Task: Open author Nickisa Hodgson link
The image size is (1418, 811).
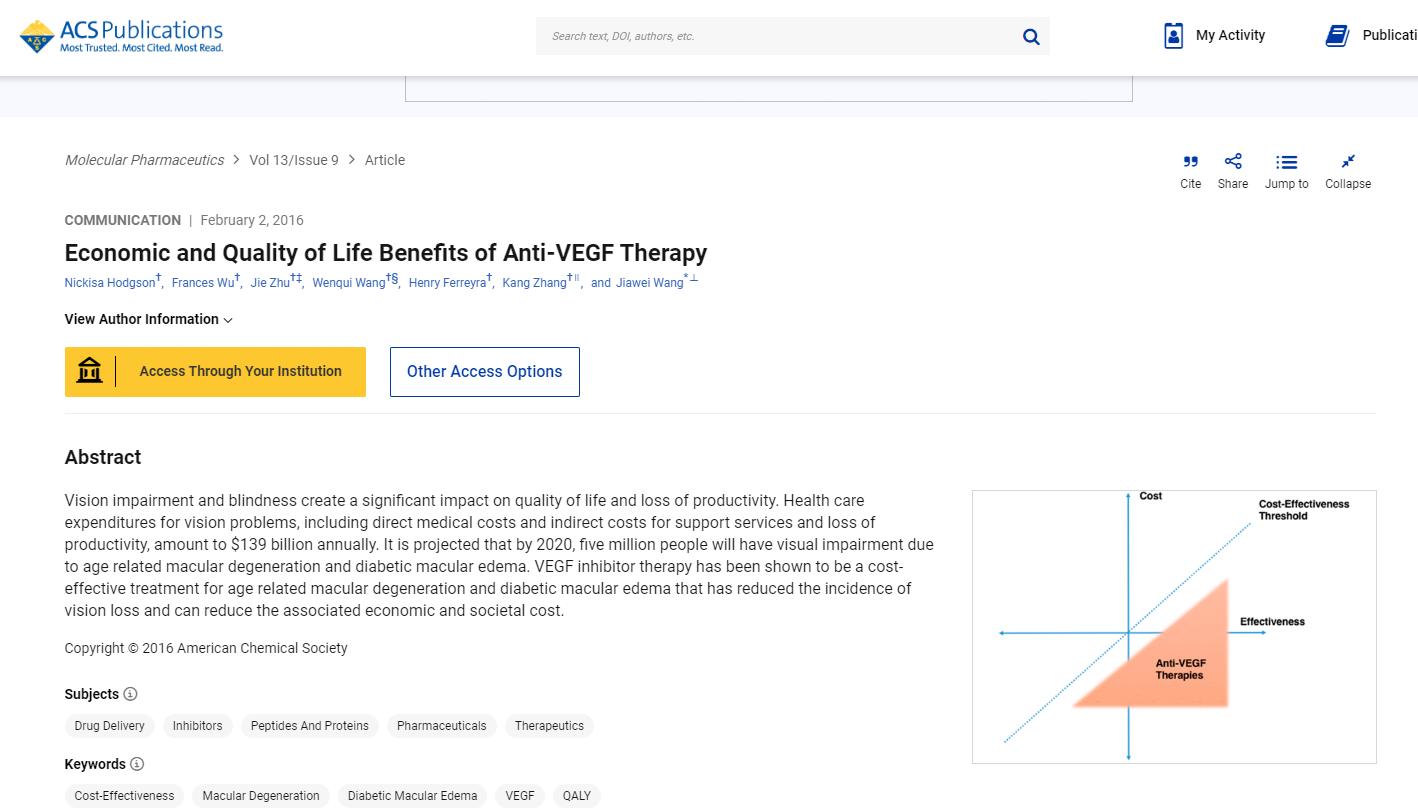Action: [x=110, y=283]
